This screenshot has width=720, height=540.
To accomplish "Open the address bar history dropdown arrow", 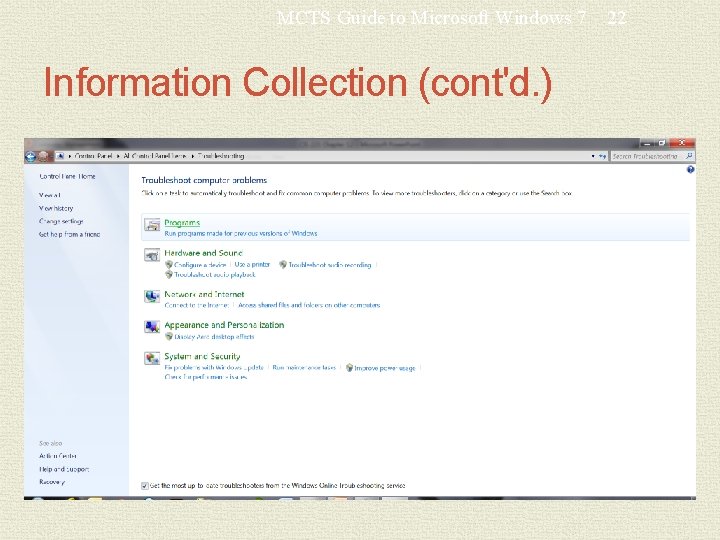I will click(593, 156).
